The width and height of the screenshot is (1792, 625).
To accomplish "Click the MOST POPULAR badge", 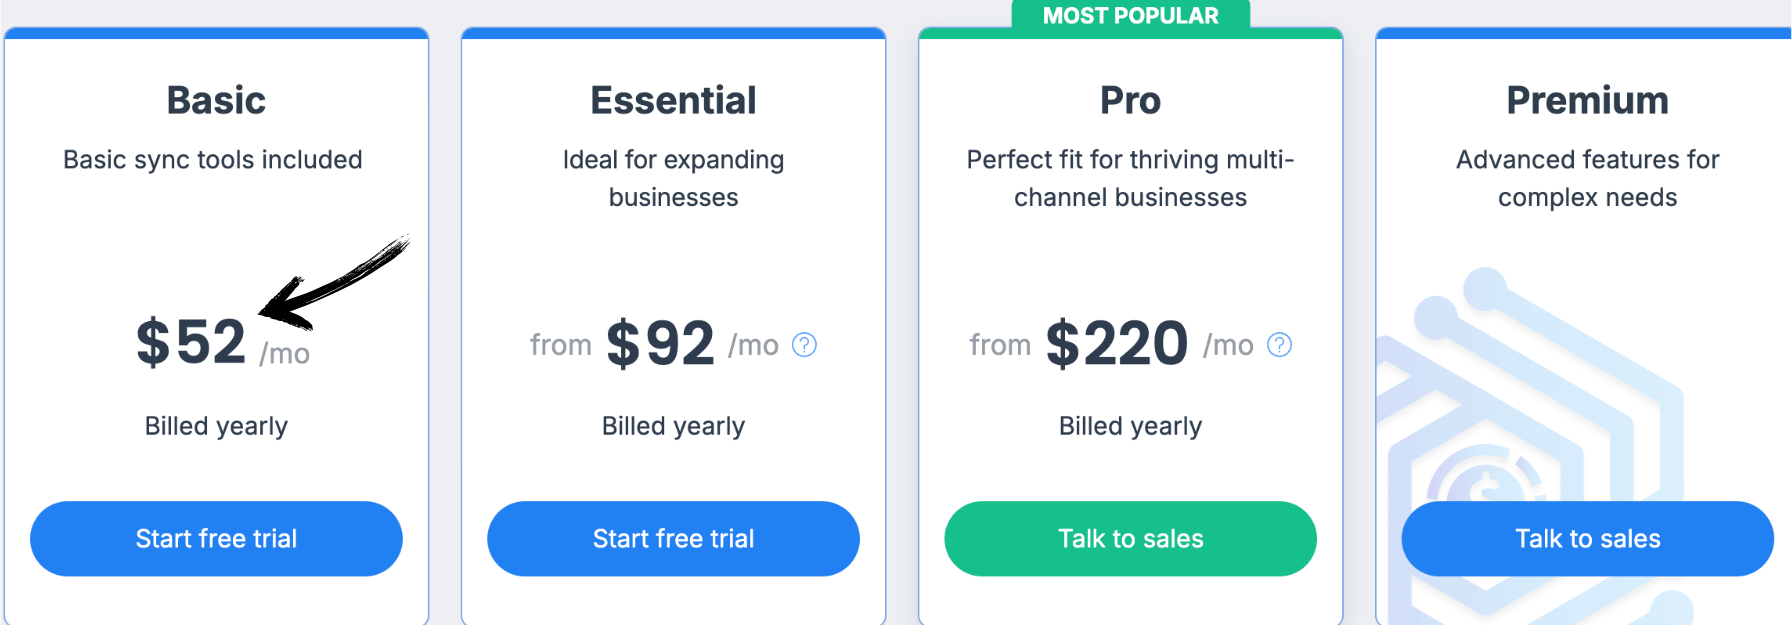I will pyautogui.click(x=1130, y=16).
